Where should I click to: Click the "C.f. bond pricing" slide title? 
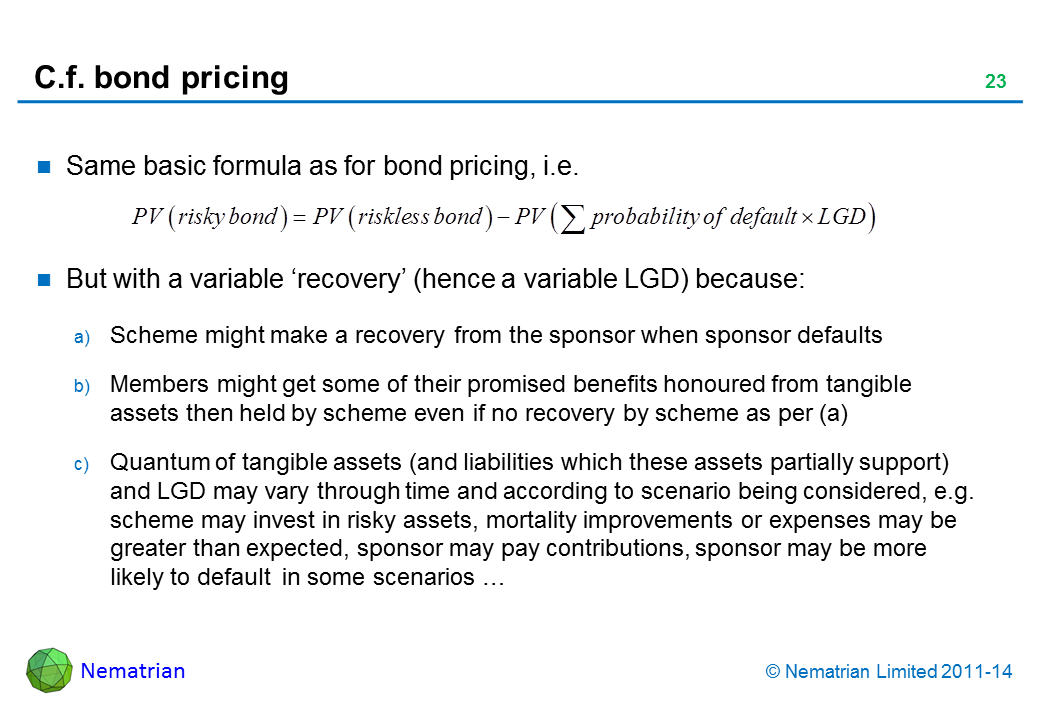coord(161,78)
